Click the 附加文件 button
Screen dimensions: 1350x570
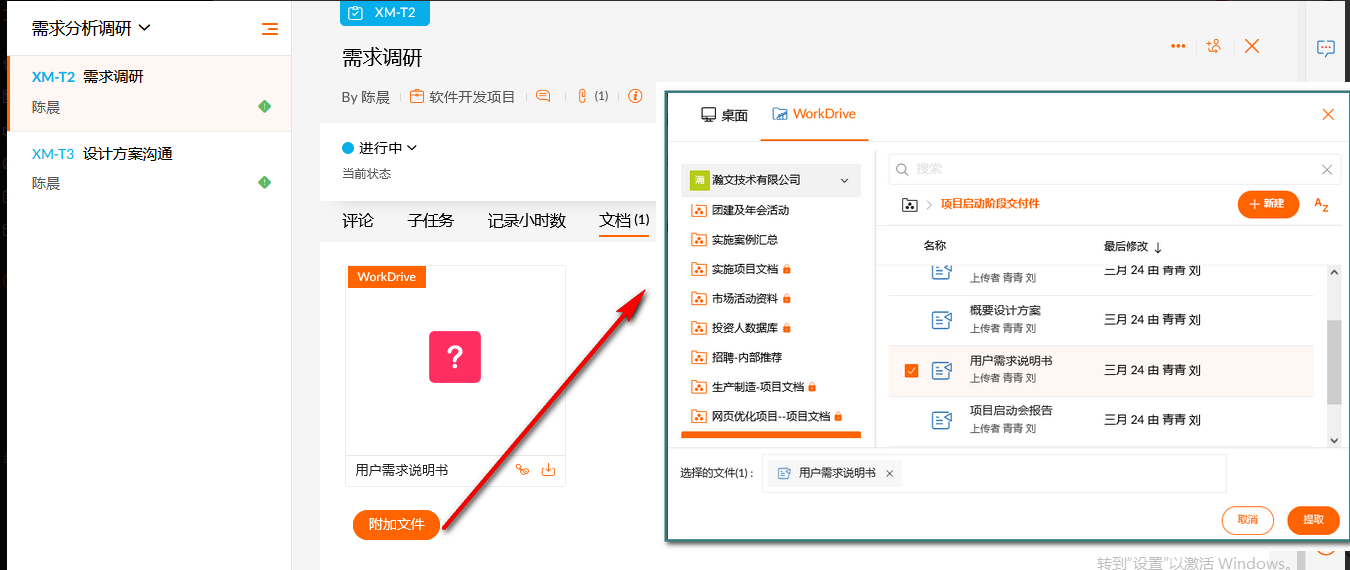(397, 524)
